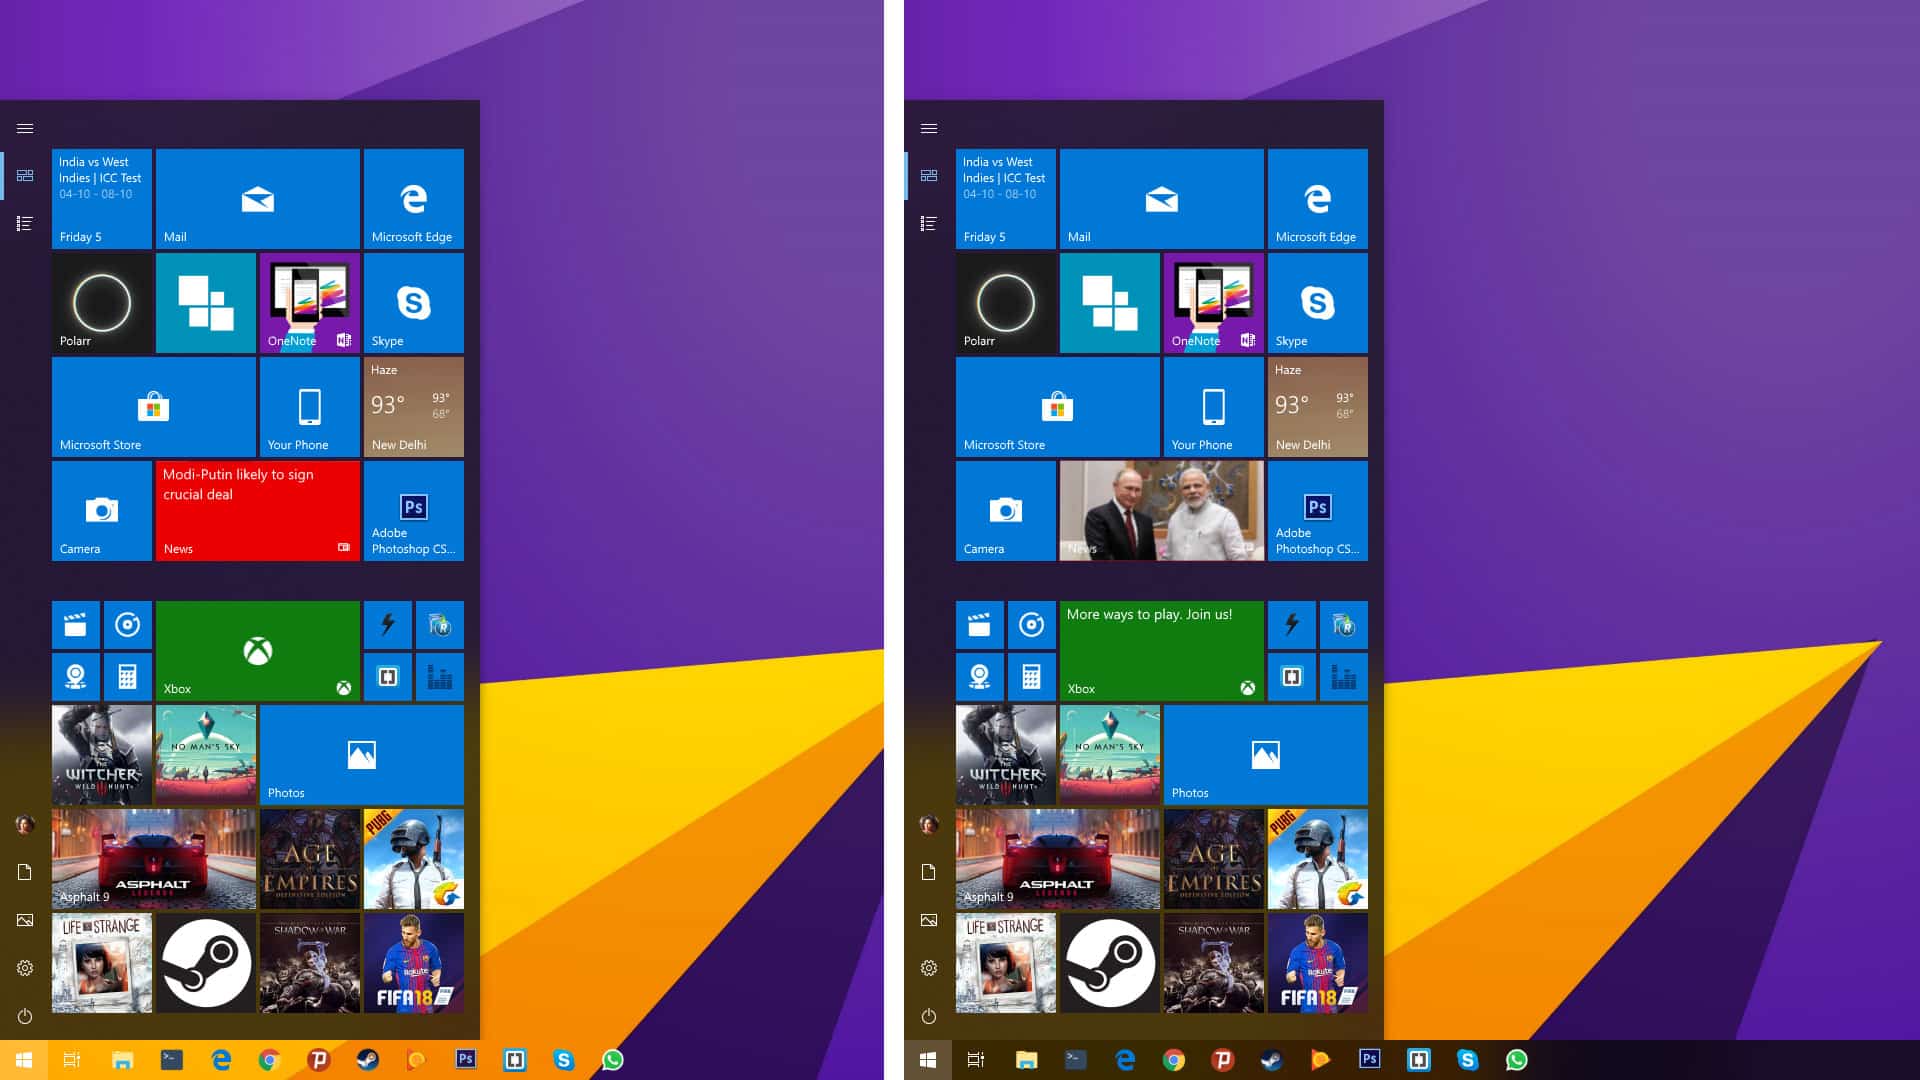
Task: Open Photos tile in right Start menu
Action: [1265, 755]
